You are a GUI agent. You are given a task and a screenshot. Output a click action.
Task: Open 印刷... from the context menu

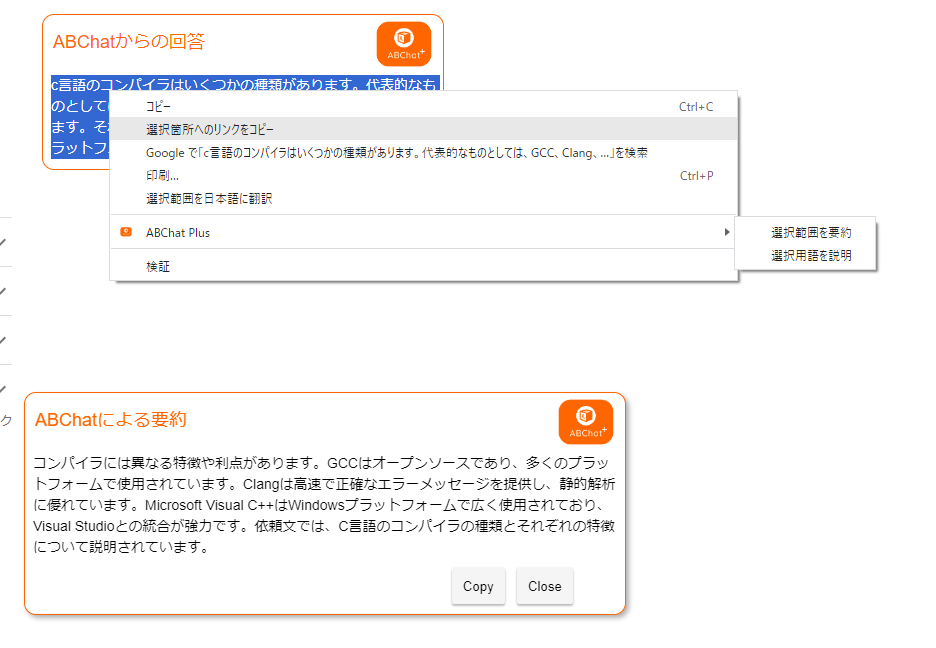162,176
